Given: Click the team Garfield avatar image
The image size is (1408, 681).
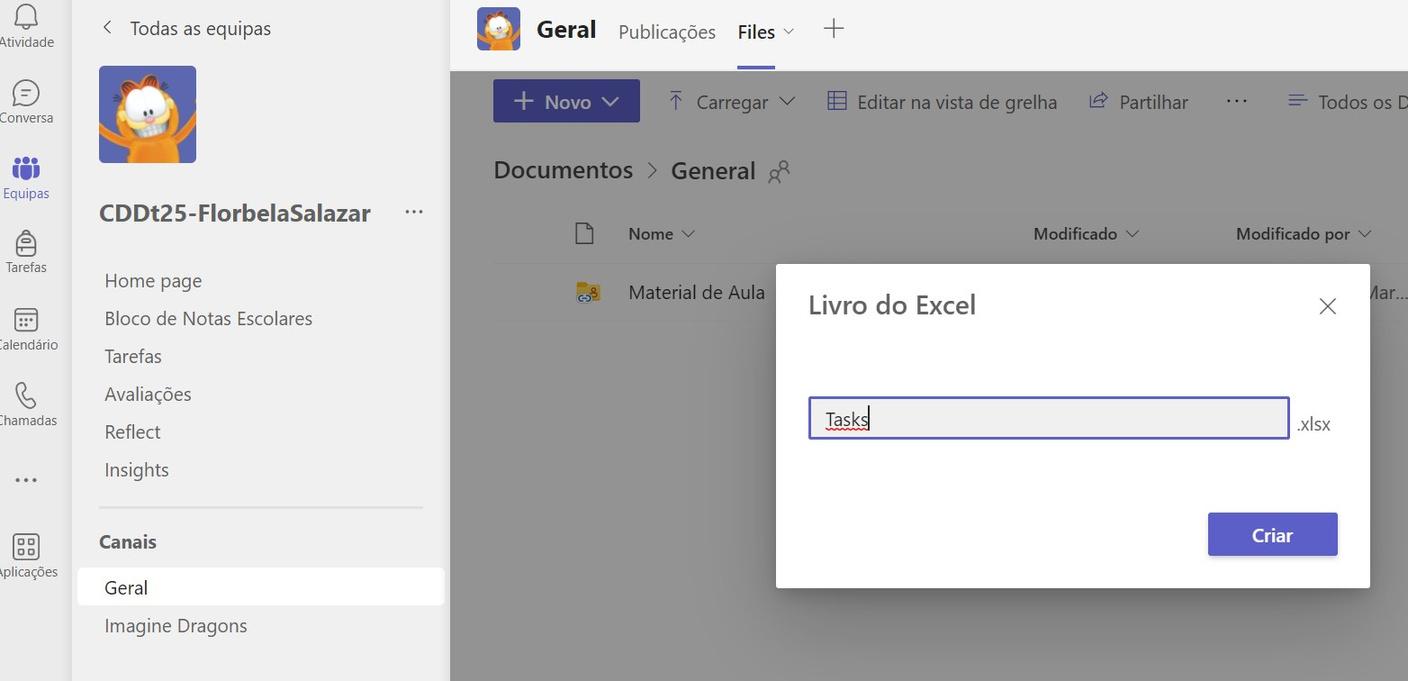Looking at the screenshot, I should click(147, 114).
